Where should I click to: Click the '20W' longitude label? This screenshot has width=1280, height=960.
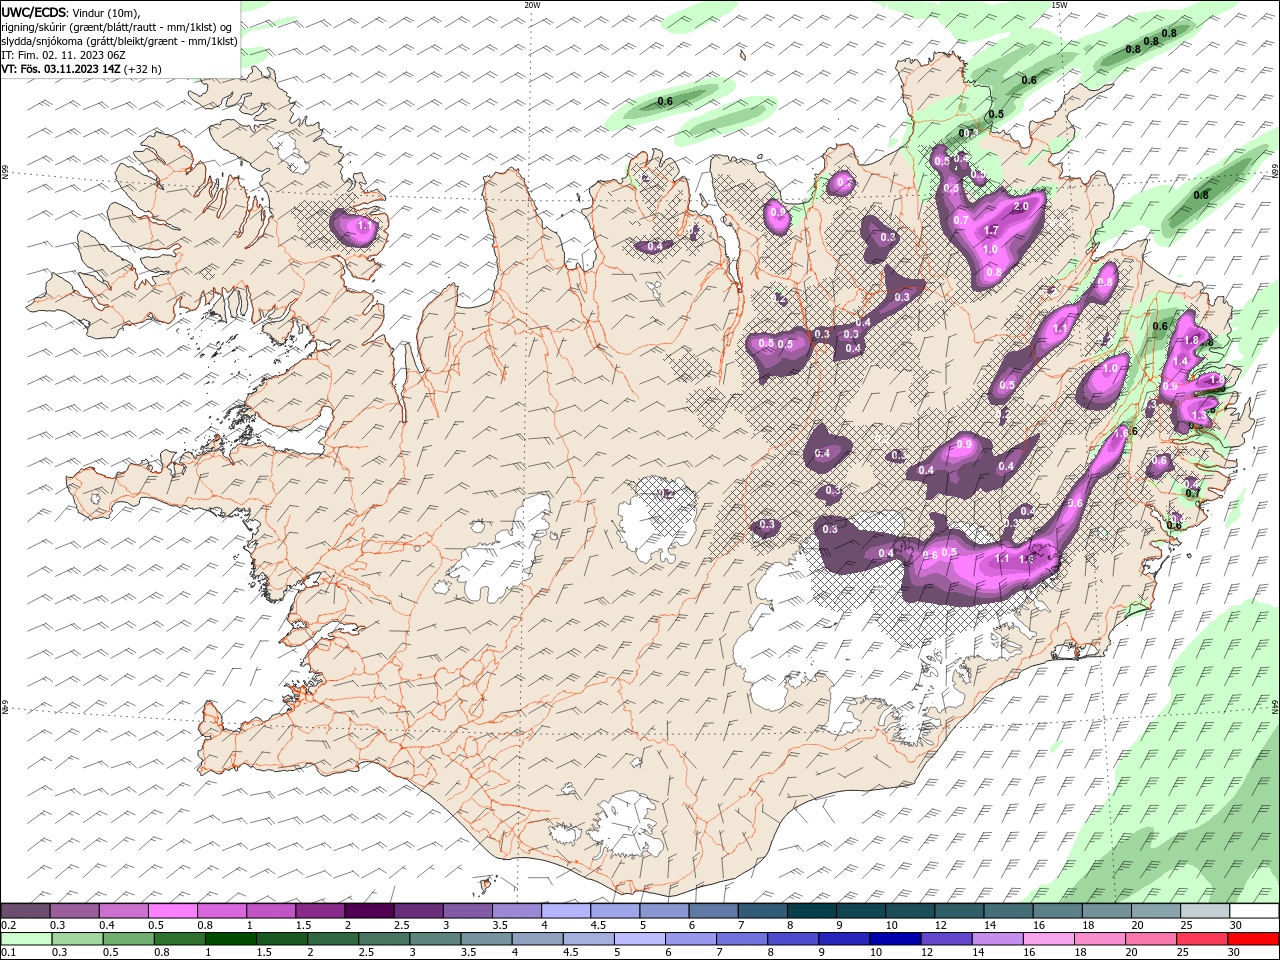click(532, 5)
